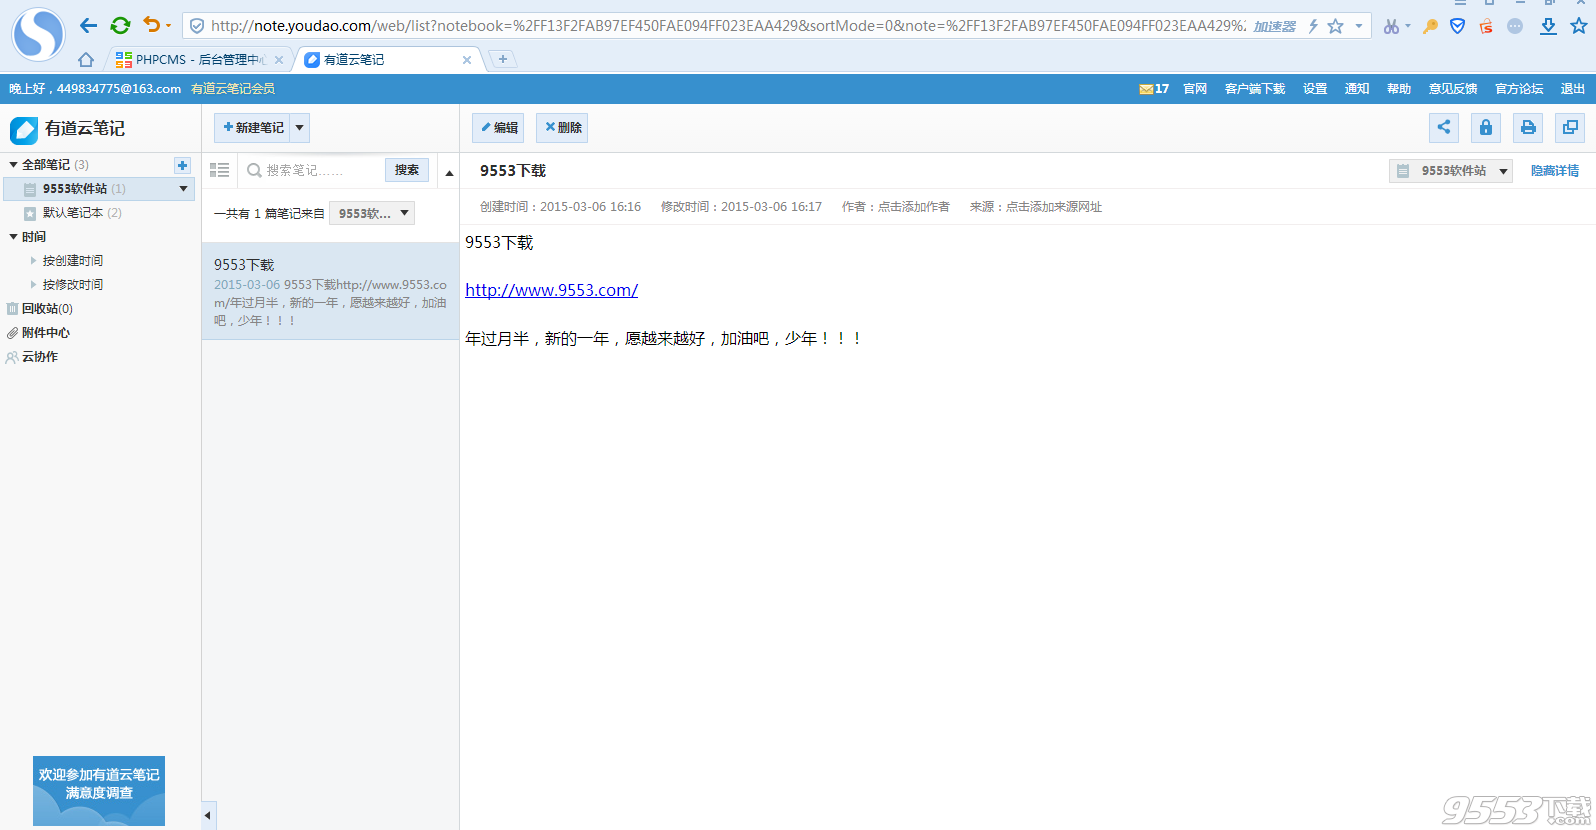
Task: Open the scissors screenshot tool icon
Action: (x=1391, y=26)
